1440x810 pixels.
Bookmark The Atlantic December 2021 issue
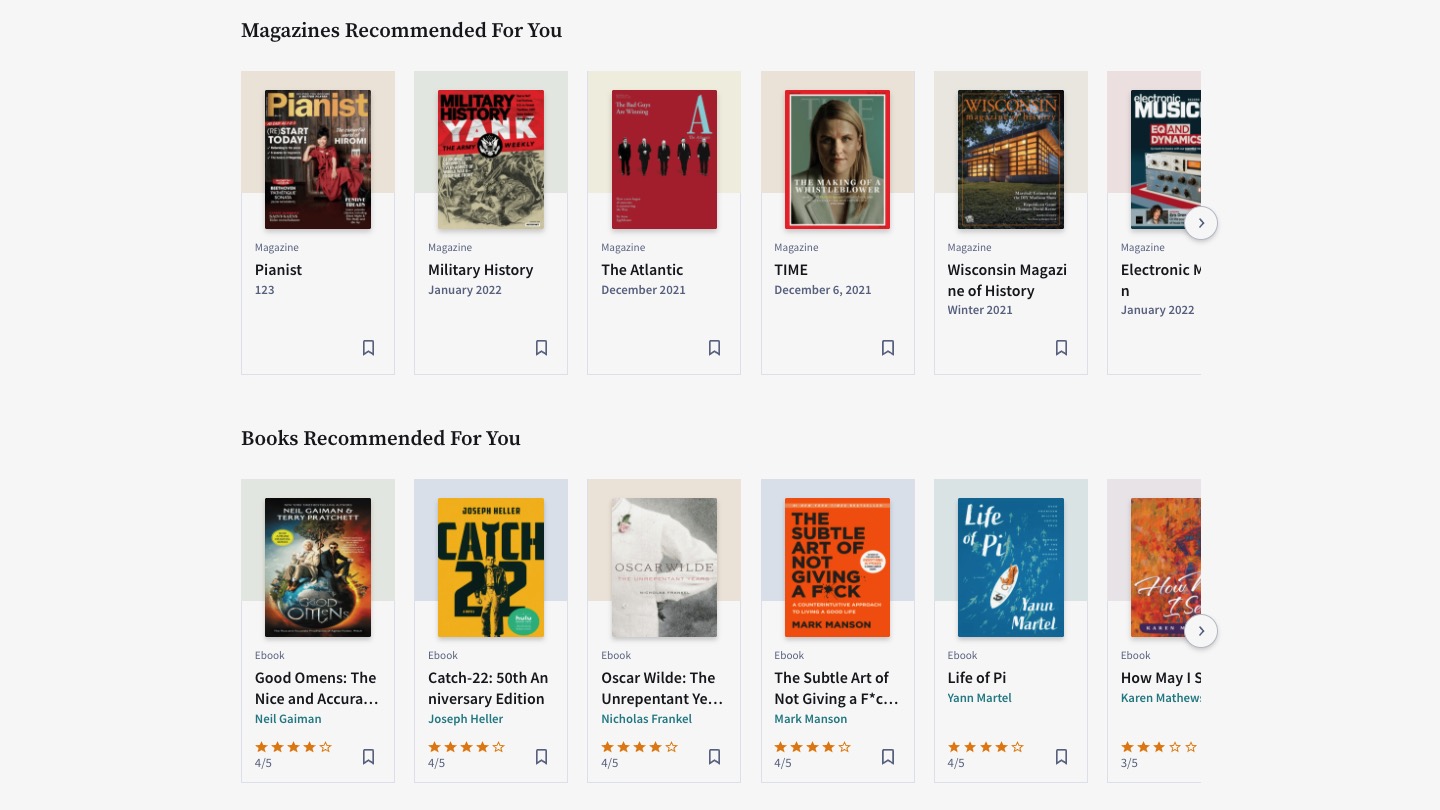click(714, 348)
